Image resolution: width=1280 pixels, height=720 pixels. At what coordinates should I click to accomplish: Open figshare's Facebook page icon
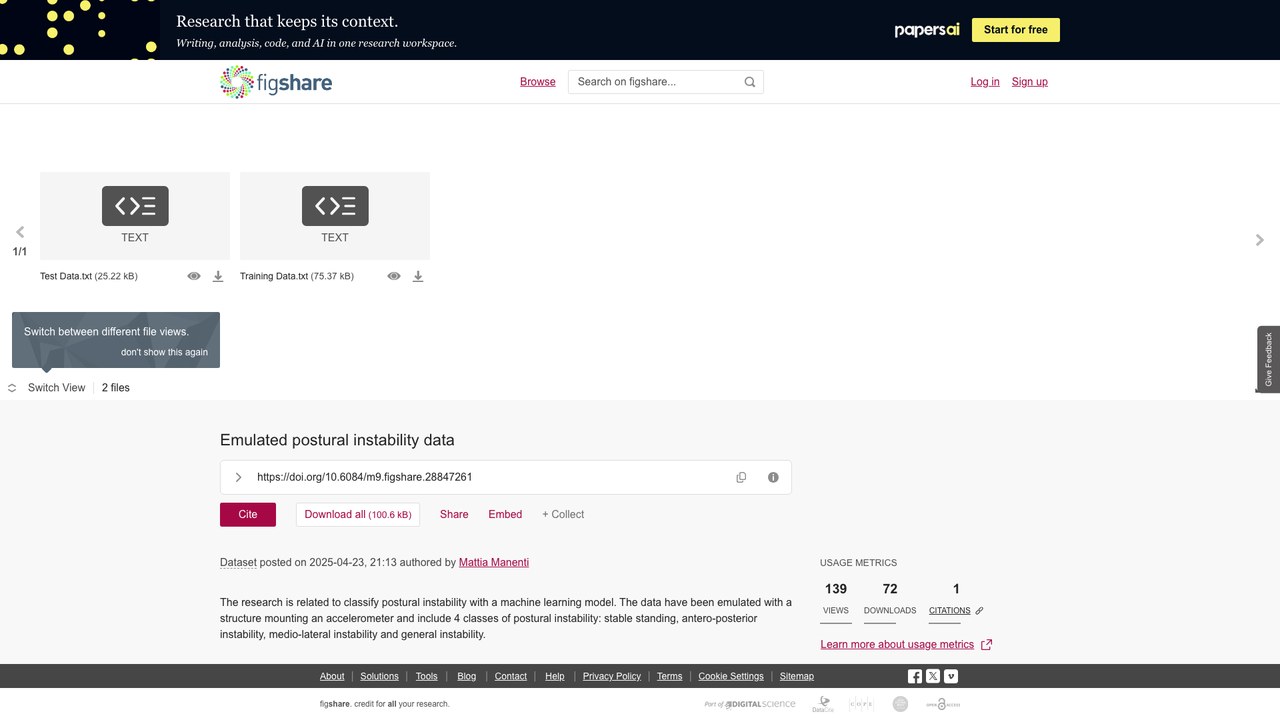click(915, 677)
